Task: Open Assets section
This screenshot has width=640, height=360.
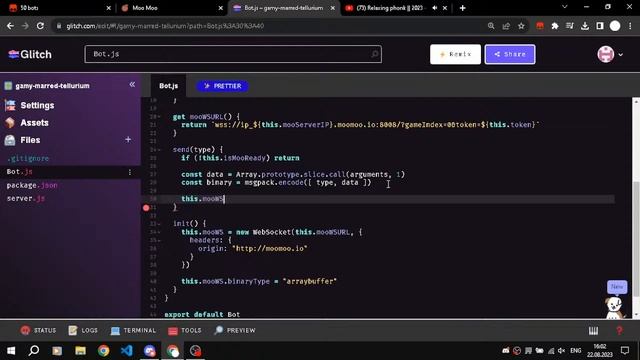Action: point(27,122)
